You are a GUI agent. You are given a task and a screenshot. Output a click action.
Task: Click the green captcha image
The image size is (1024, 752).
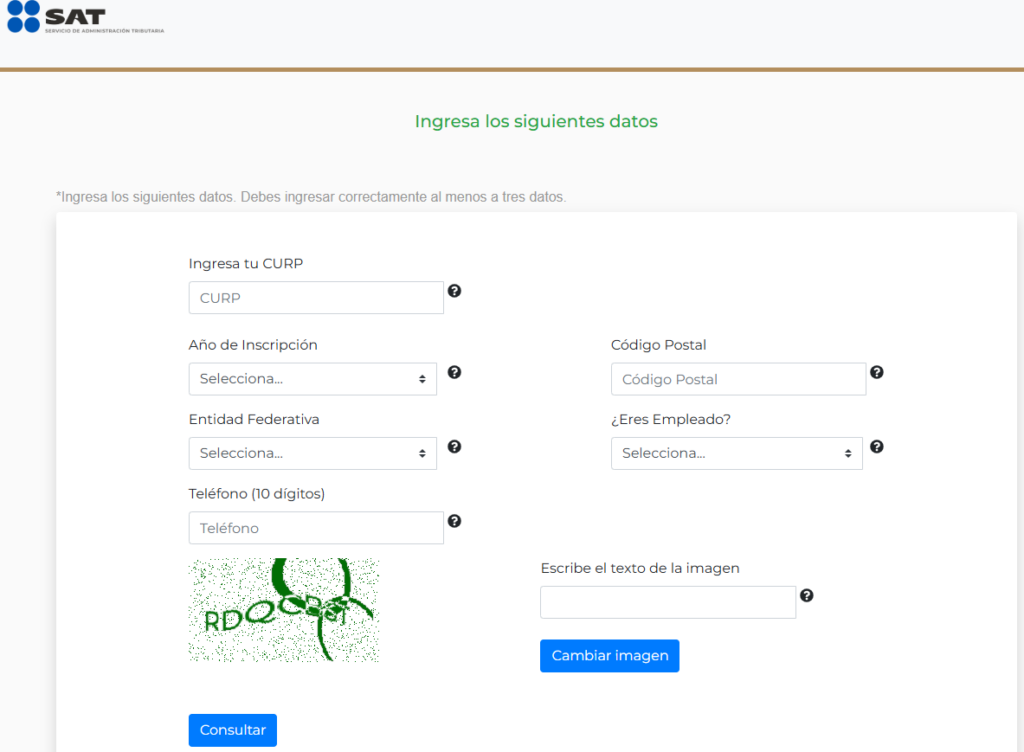pyautogui.click(x=283, y=609)
